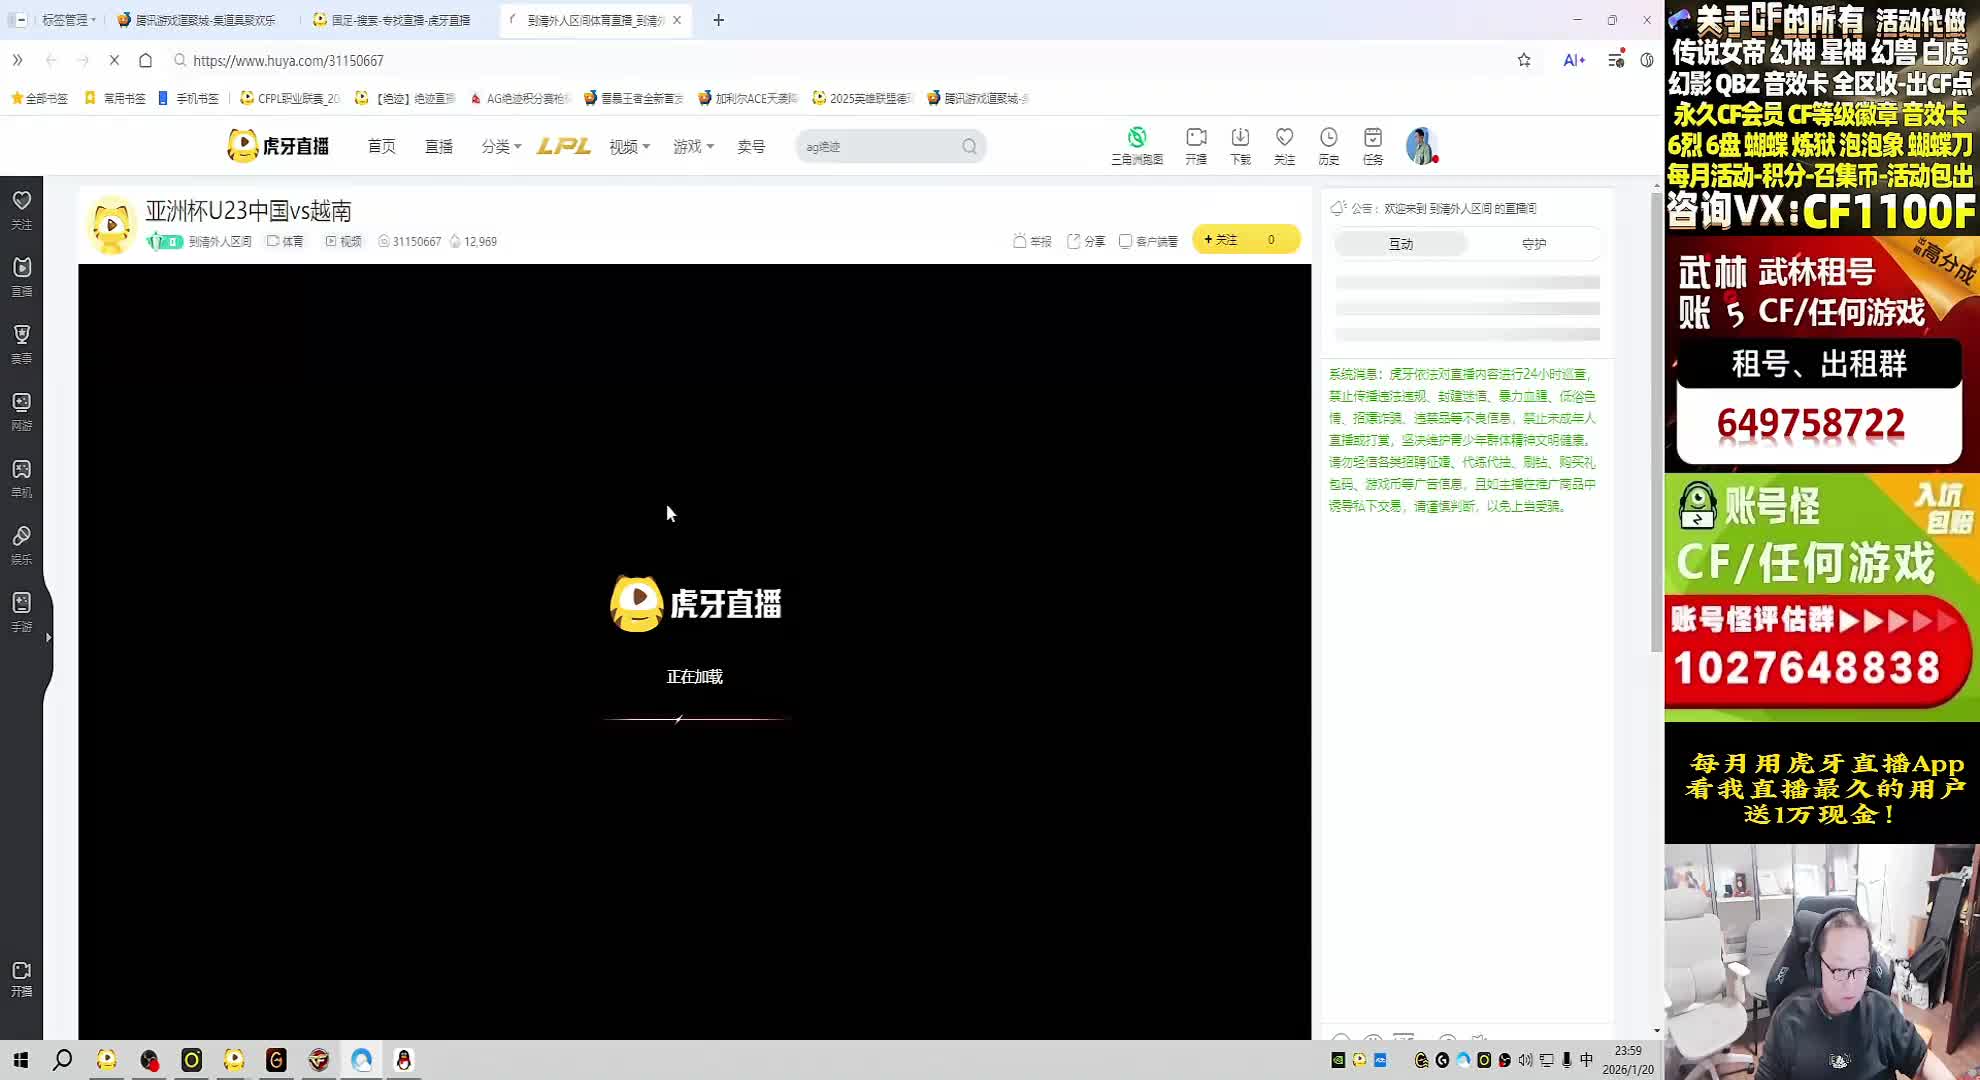Open the 卖号 navigation link
This screenshot has width=1980, height=1080.
tap(751, 147)
